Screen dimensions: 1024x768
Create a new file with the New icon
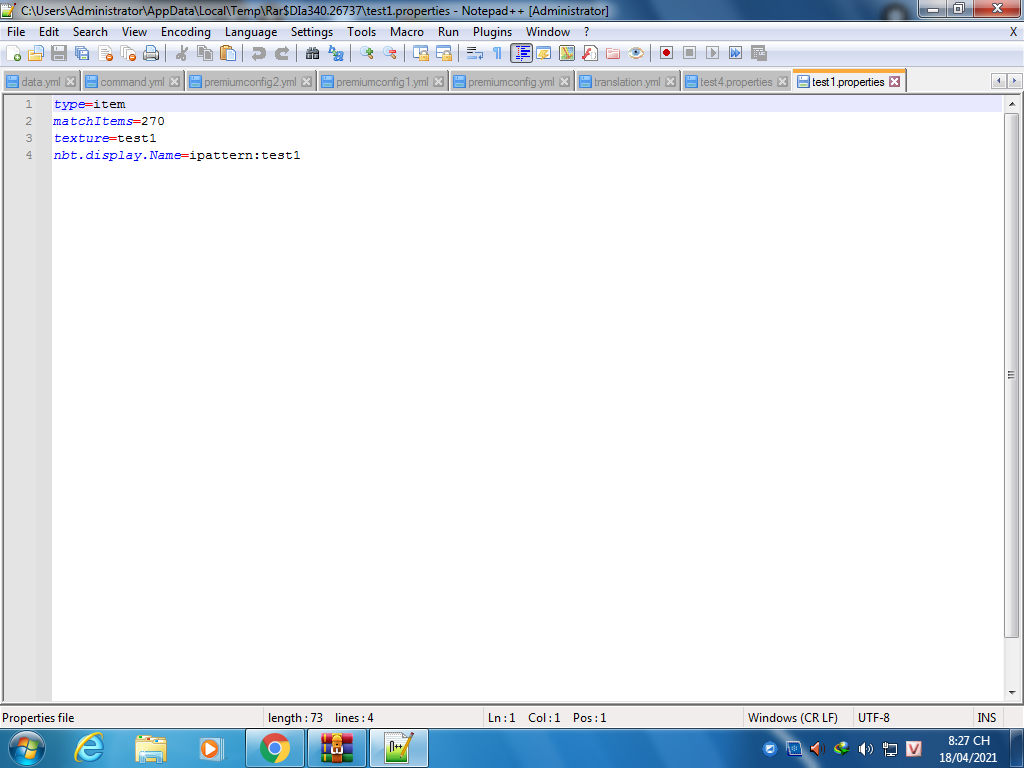pos(13,54)
